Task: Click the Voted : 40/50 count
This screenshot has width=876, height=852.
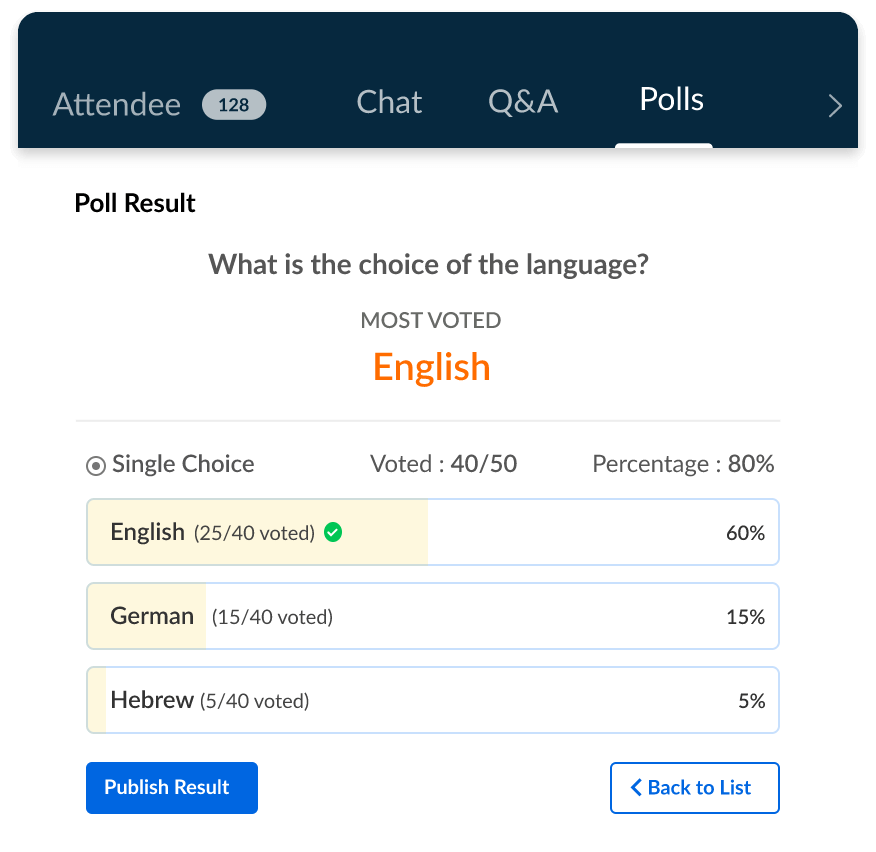Action: (443, 464)
